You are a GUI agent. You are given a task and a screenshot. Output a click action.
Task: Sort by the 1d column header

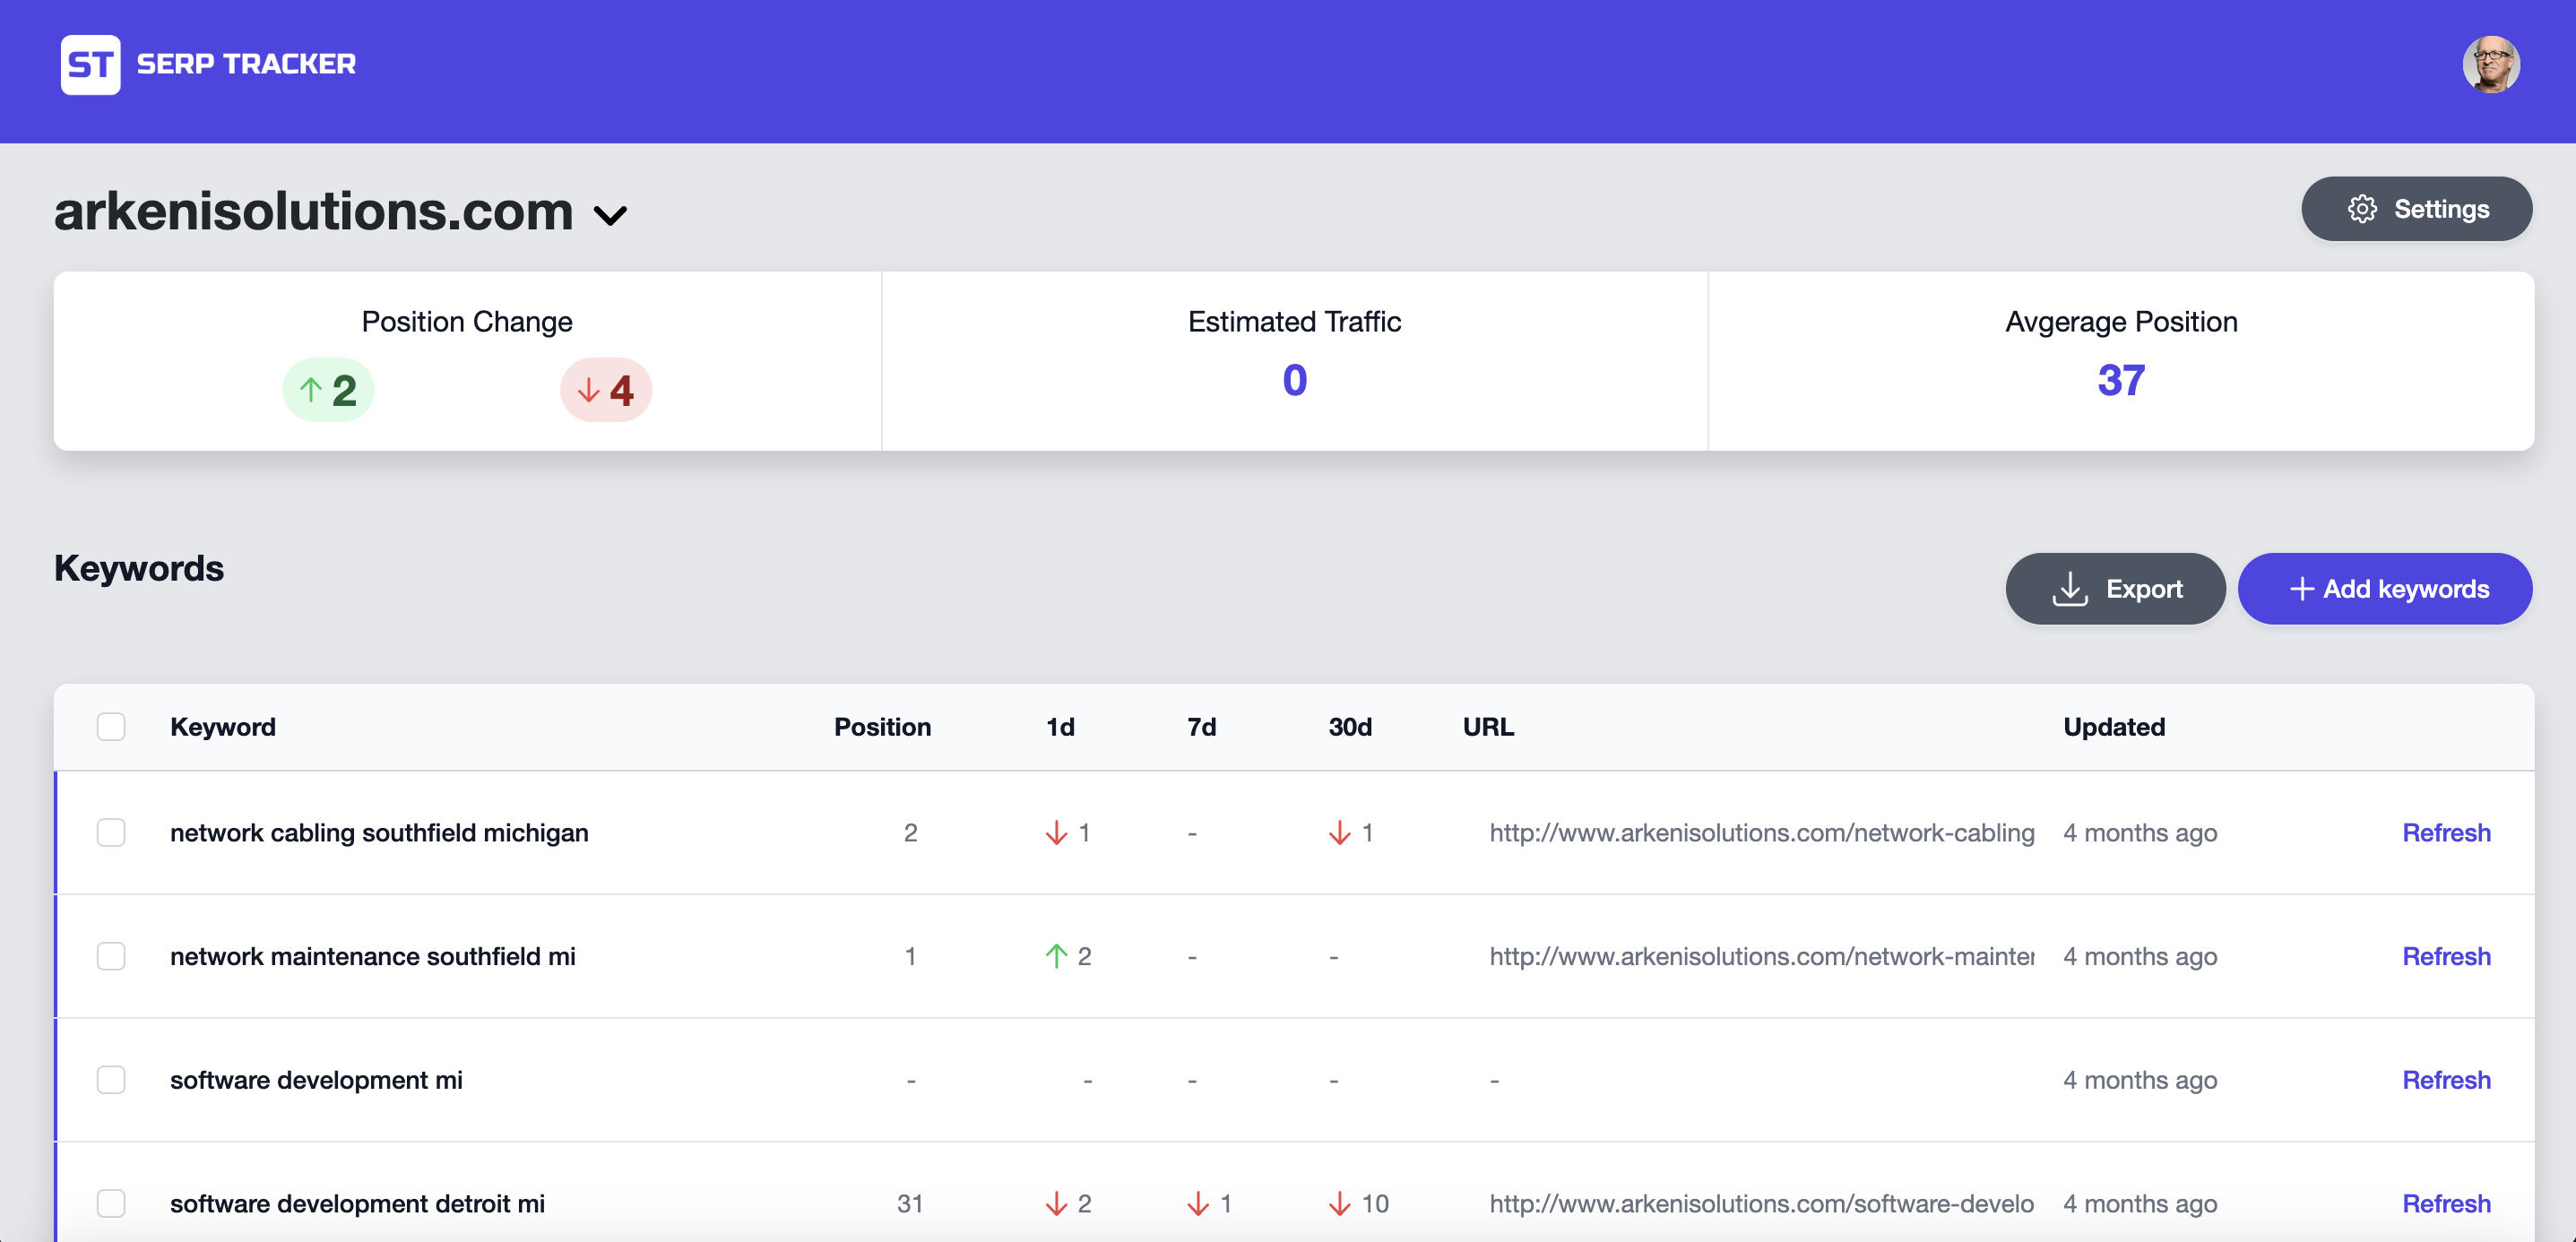click(1060, 727)
